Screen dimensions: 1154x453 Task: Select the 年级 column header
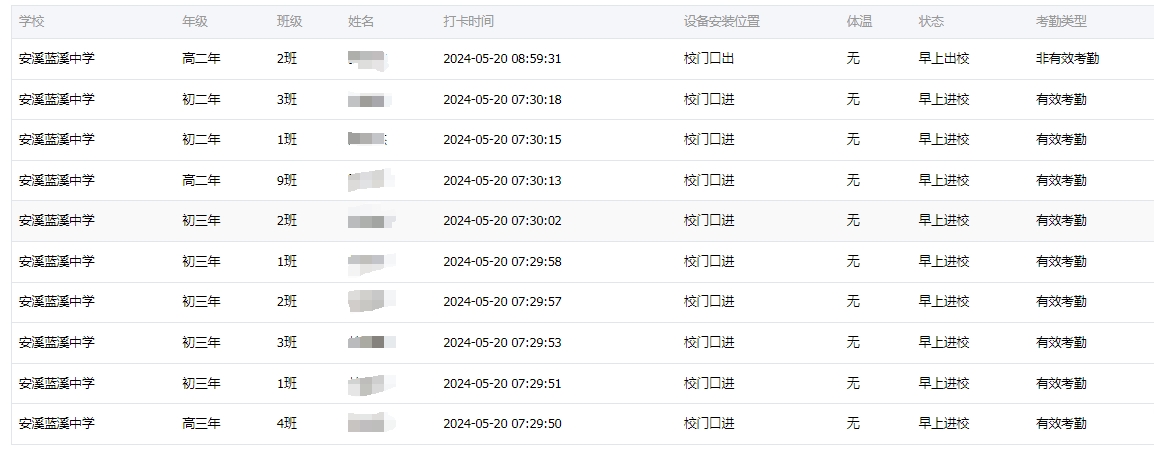(x=195, y=21)
